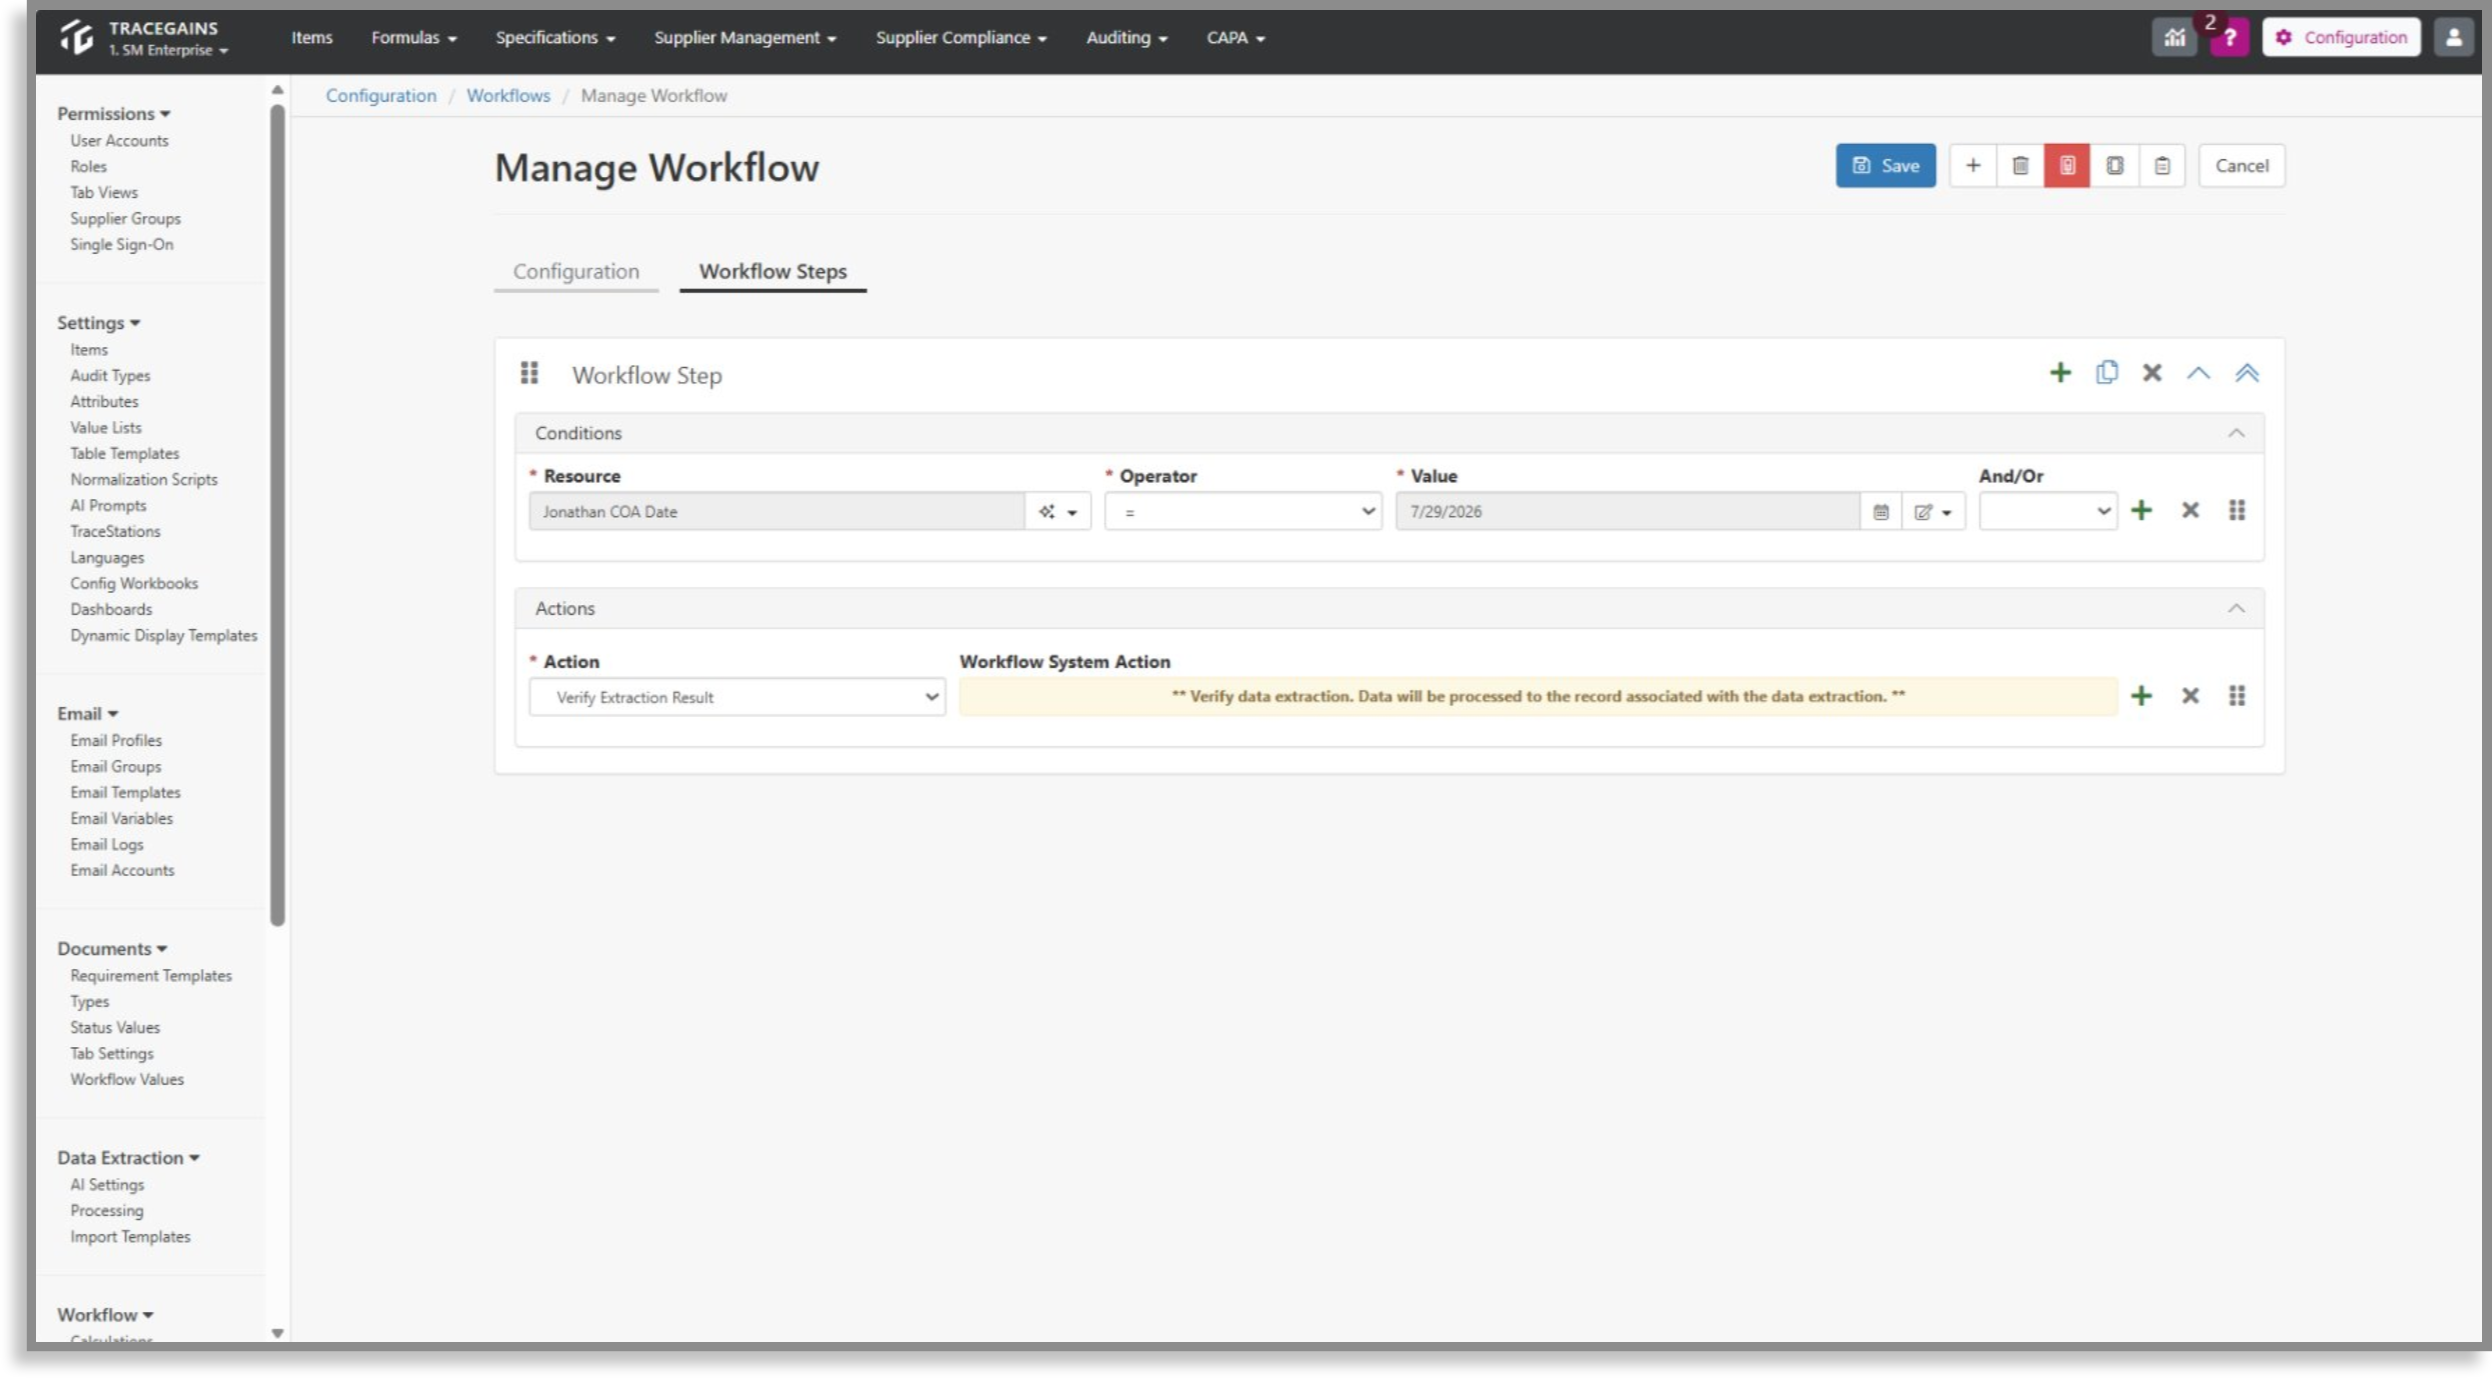Collapse the Actions section
This screenshot has height=1378, width=2492.
[x=2236, y=608]
